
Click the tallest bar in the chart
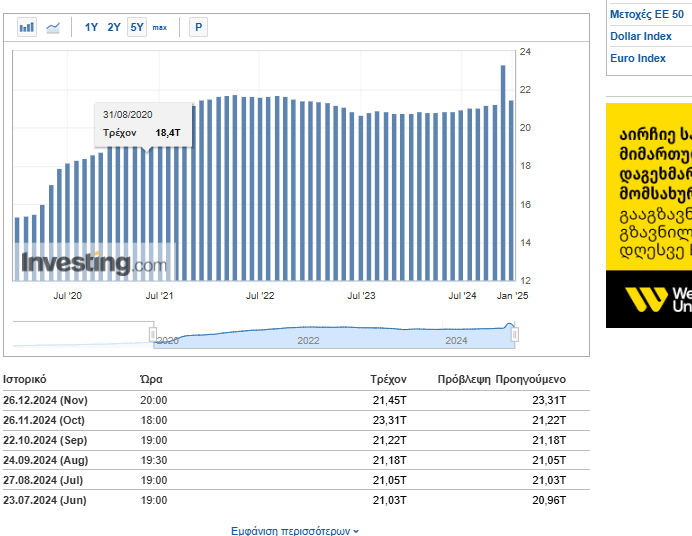pos(503,172)
